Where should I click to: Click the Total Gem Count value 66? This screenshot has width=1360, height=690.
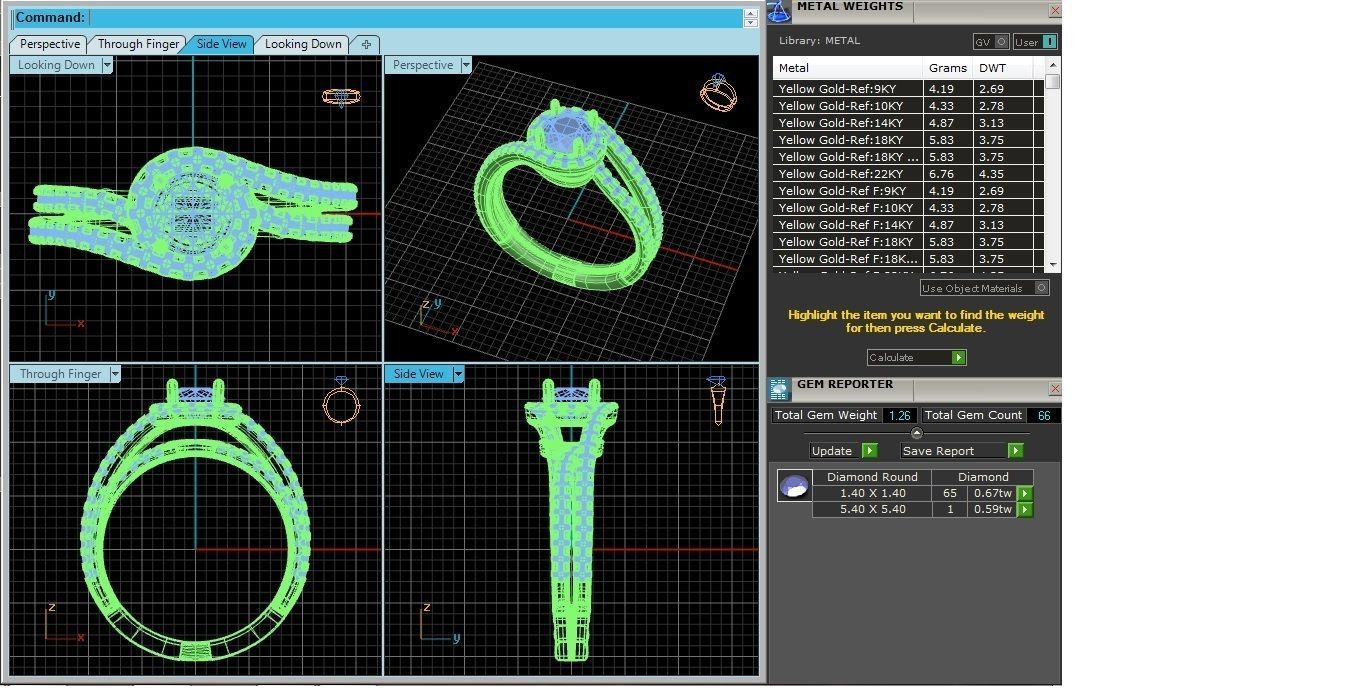pyautogui.click(x=1044, y=415)
